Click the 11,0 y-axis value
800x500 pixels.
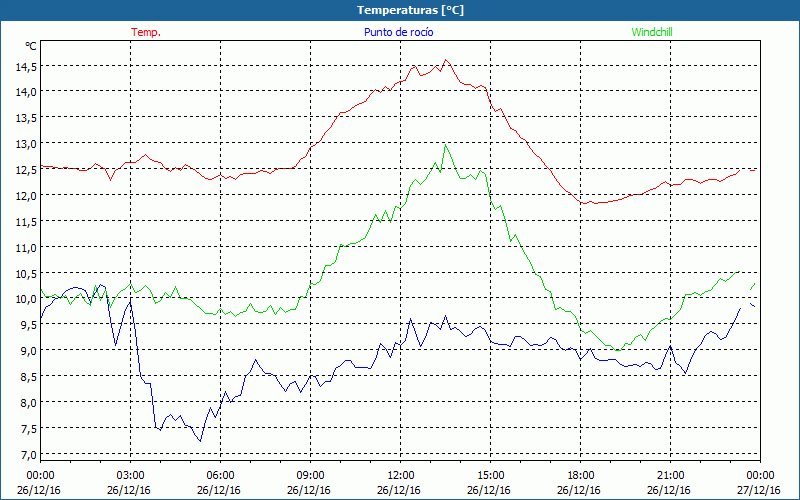coord(26,247)
